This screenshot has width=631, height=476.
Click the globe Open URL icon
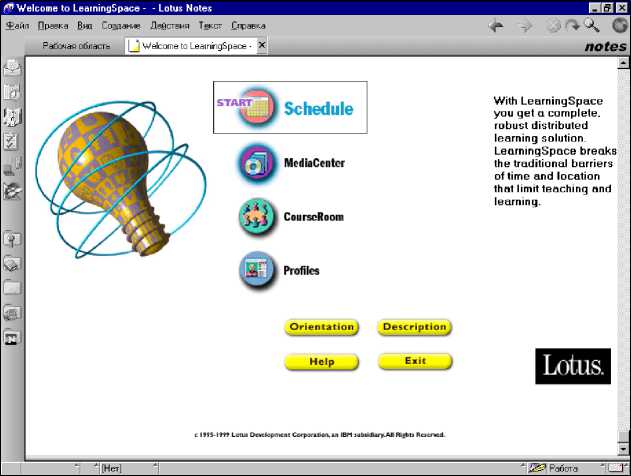(620, 25)
